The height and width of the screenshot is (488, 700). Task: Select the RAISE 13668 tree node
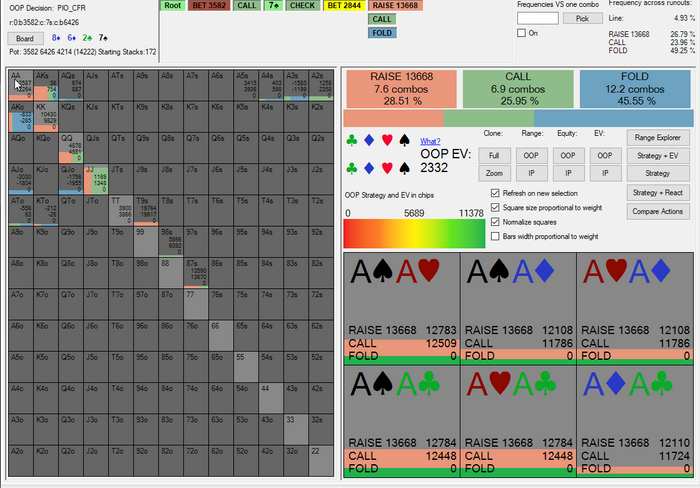(395, 5)
